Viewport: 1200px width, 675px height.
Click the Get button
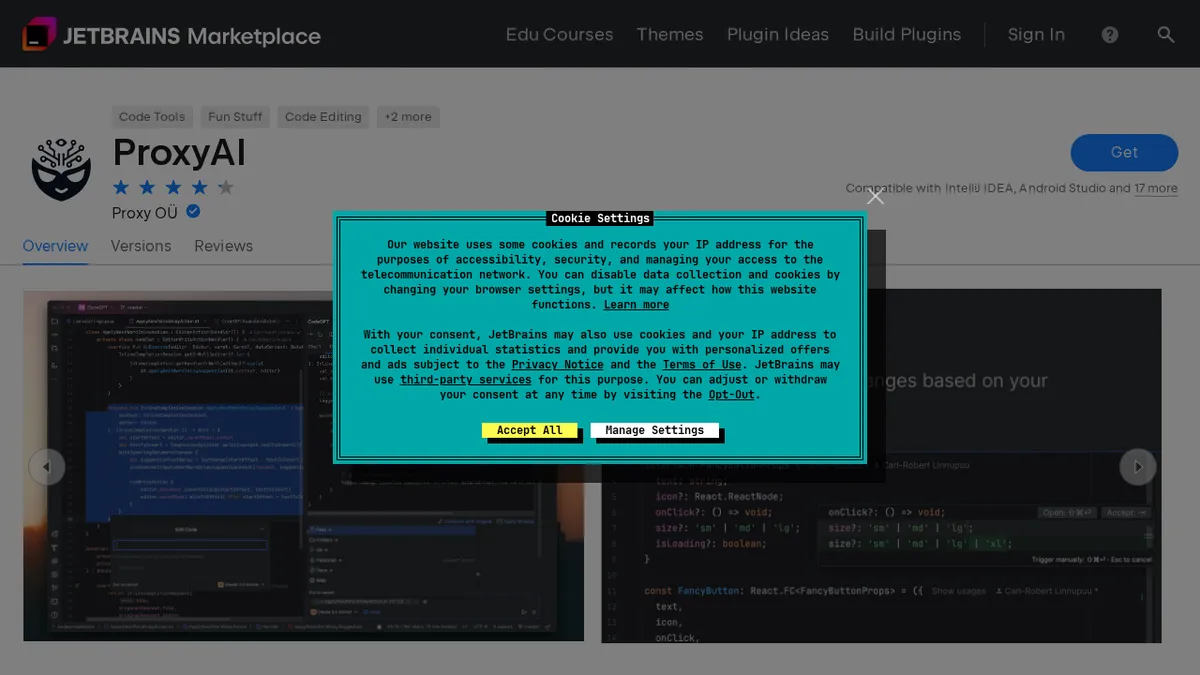1124,152
